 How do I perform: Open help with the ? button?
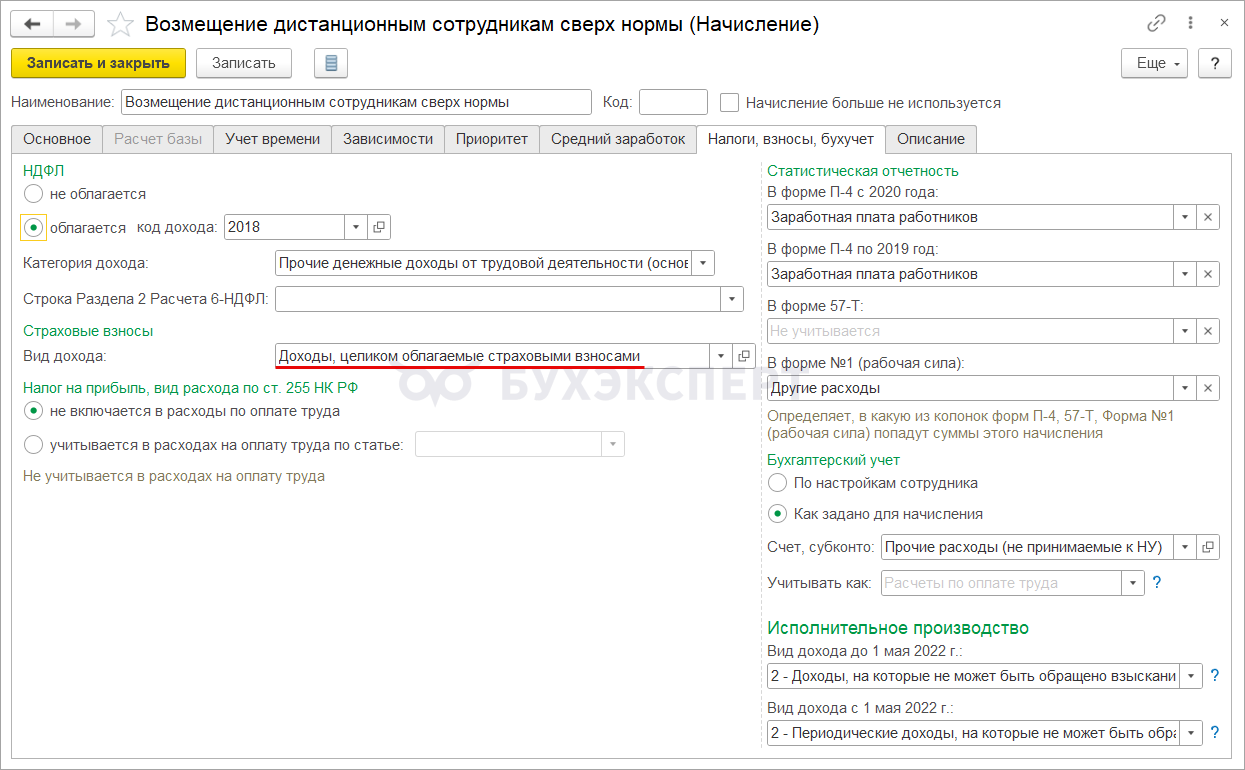point(1215,63)
